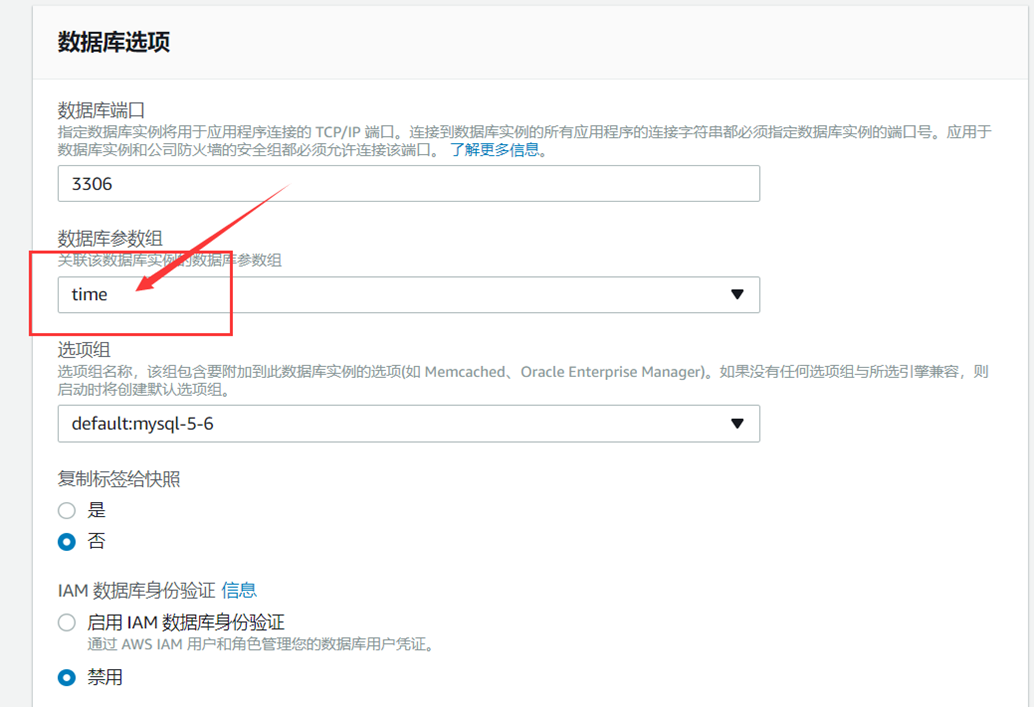Select the 禁用 radio under IAM verification
1034x707 pixels.
coord(66,677)
